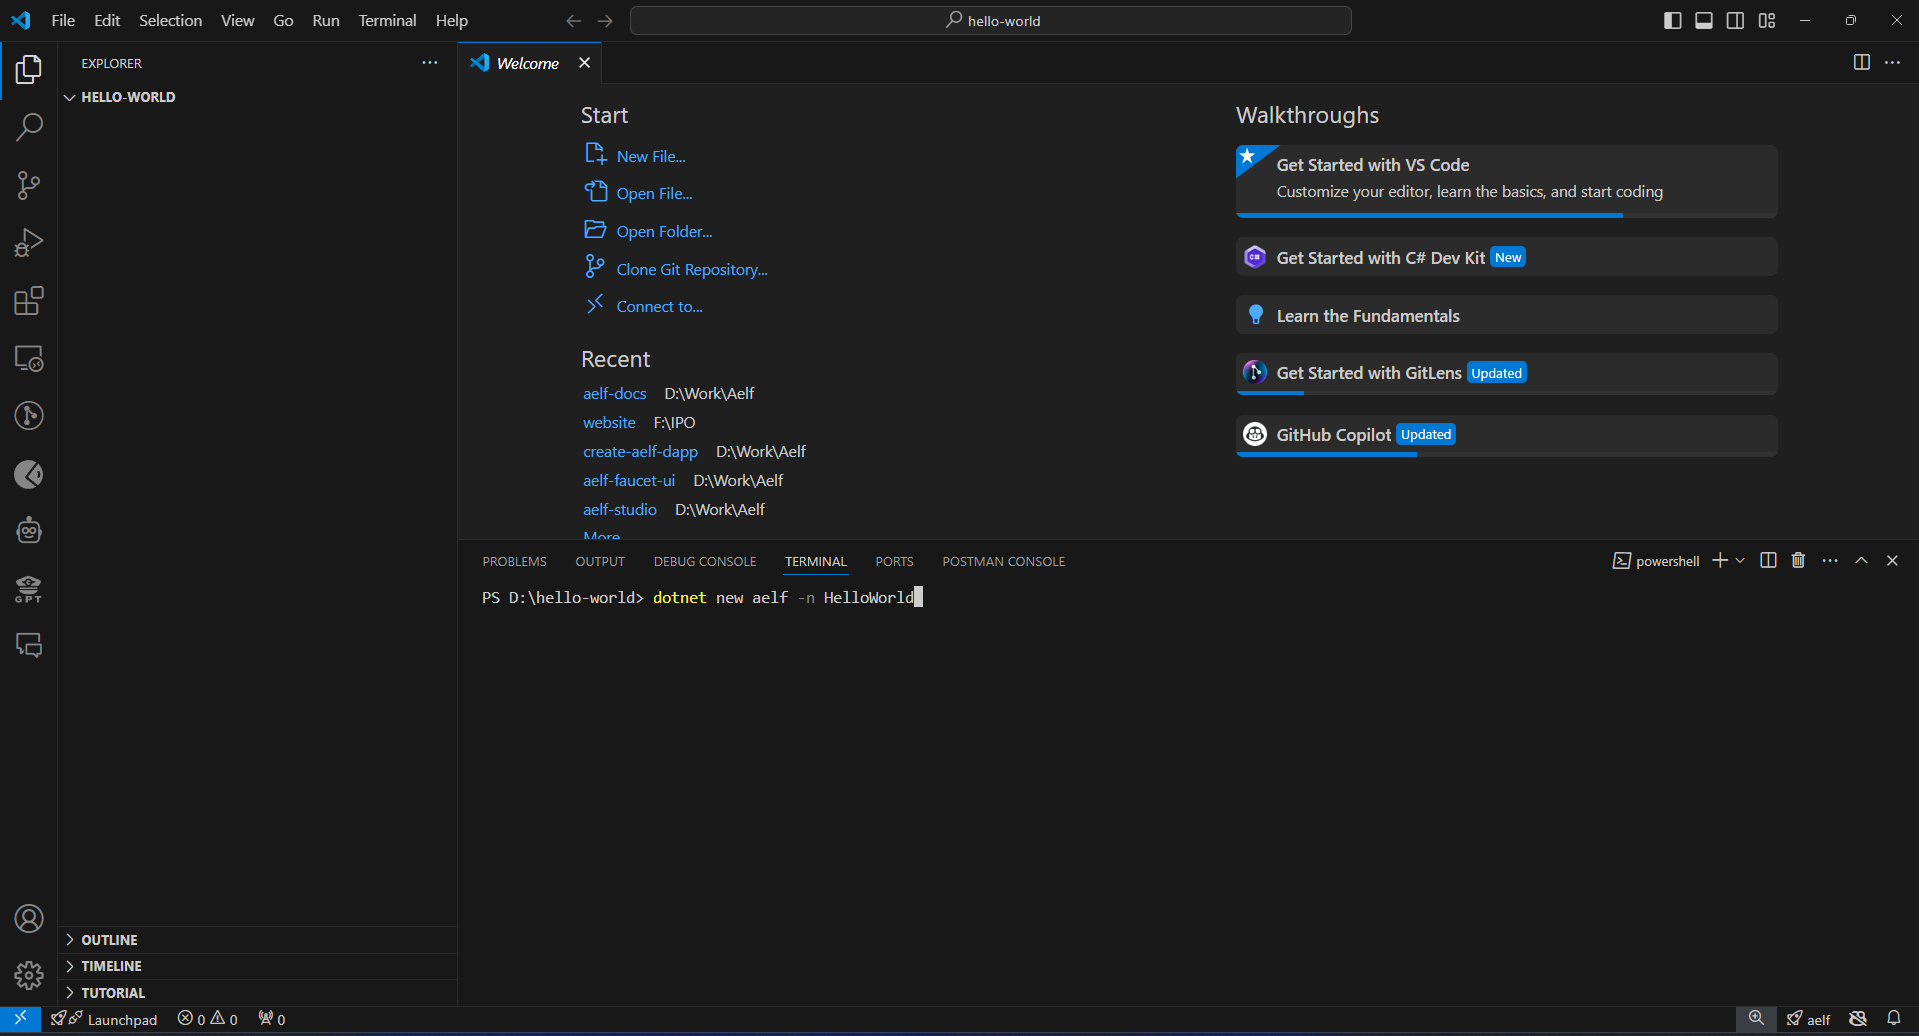
Task: Open notifications bell in status bar
Action: coord(1894,1019)
